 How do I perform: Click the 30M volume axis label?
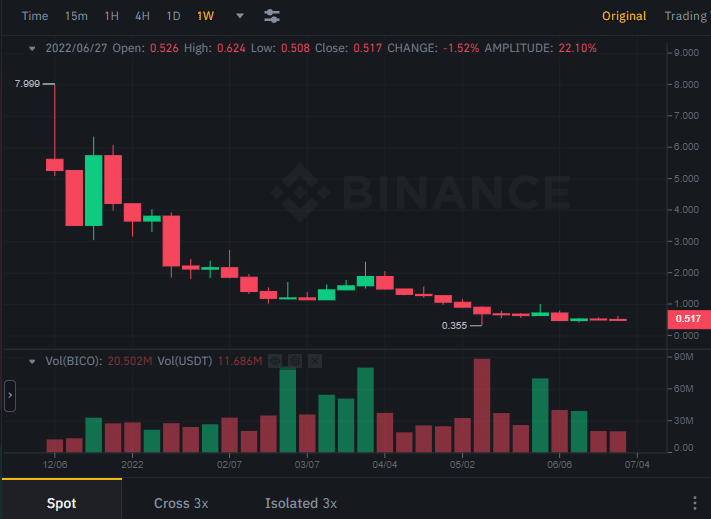click(x=683, y=421)
